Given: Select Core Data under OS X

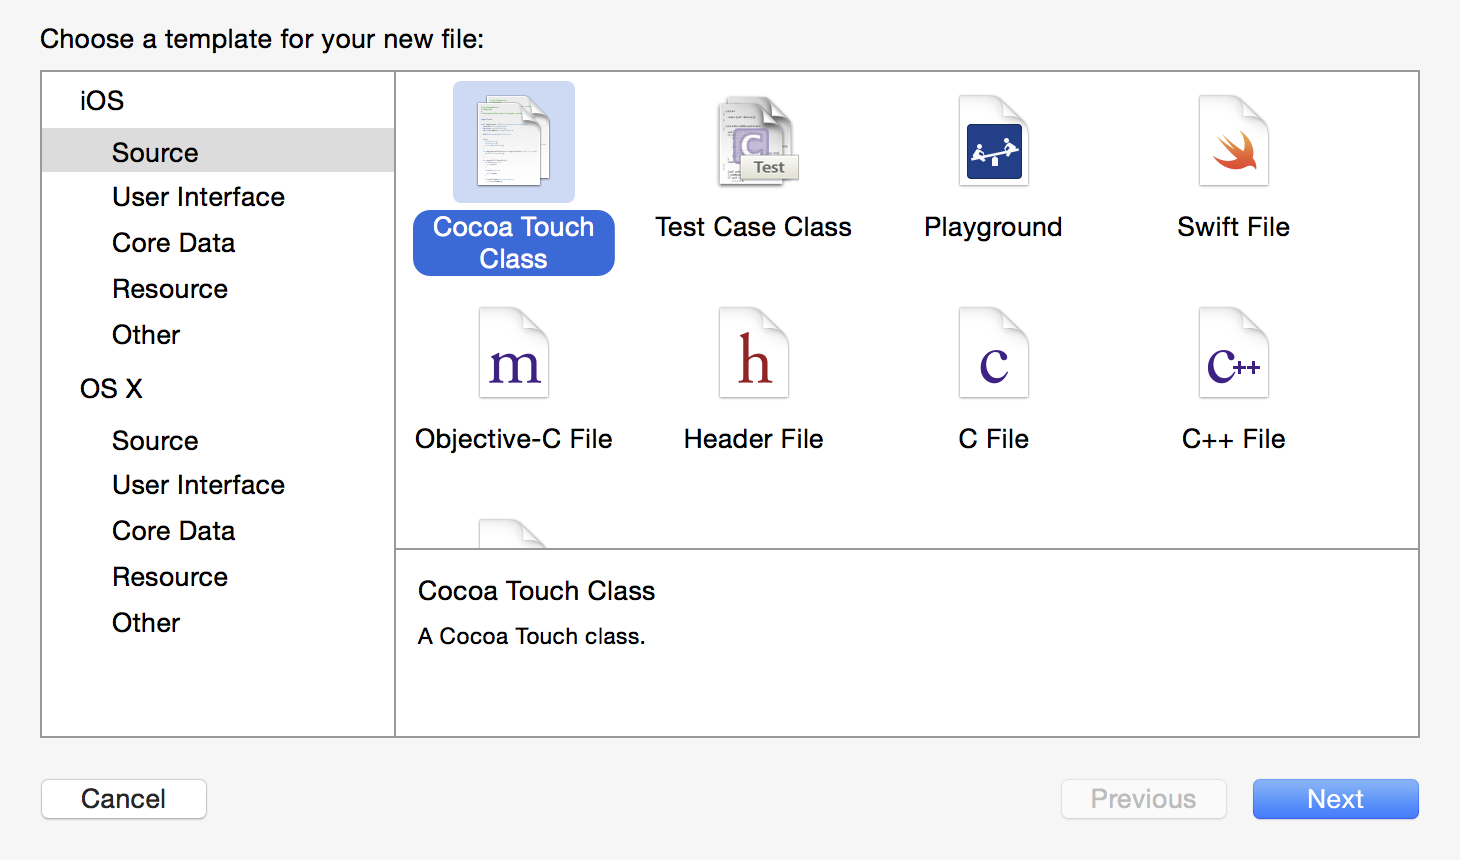Looking at the screenshot, I should click(x=218, y=531).
